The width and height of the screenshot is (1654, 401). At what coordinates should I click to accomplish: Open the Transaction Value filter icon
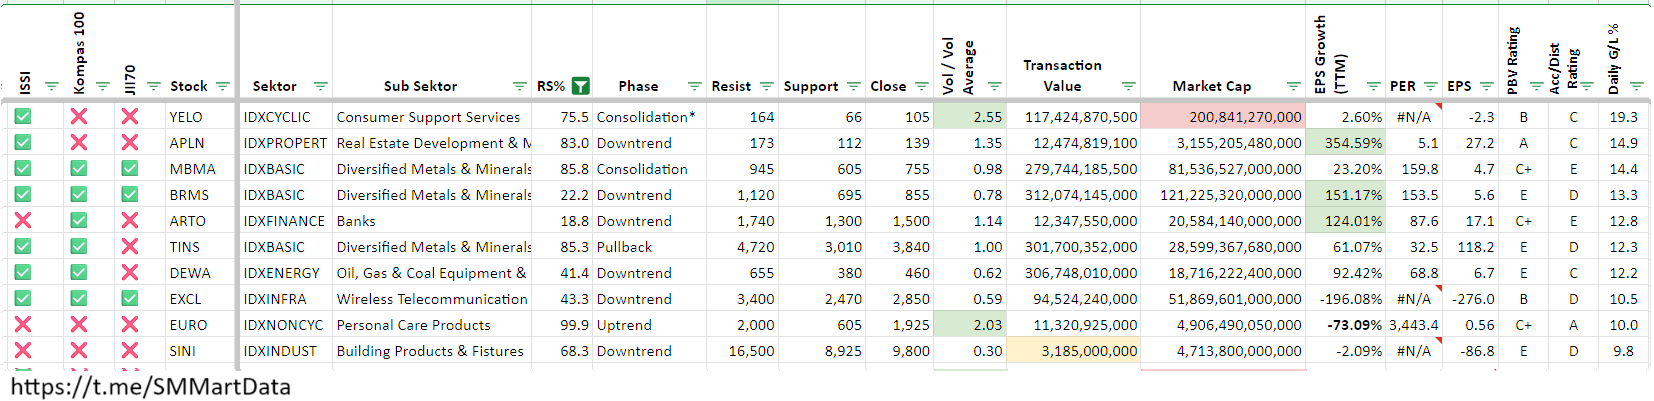(x=1128, y=86)
